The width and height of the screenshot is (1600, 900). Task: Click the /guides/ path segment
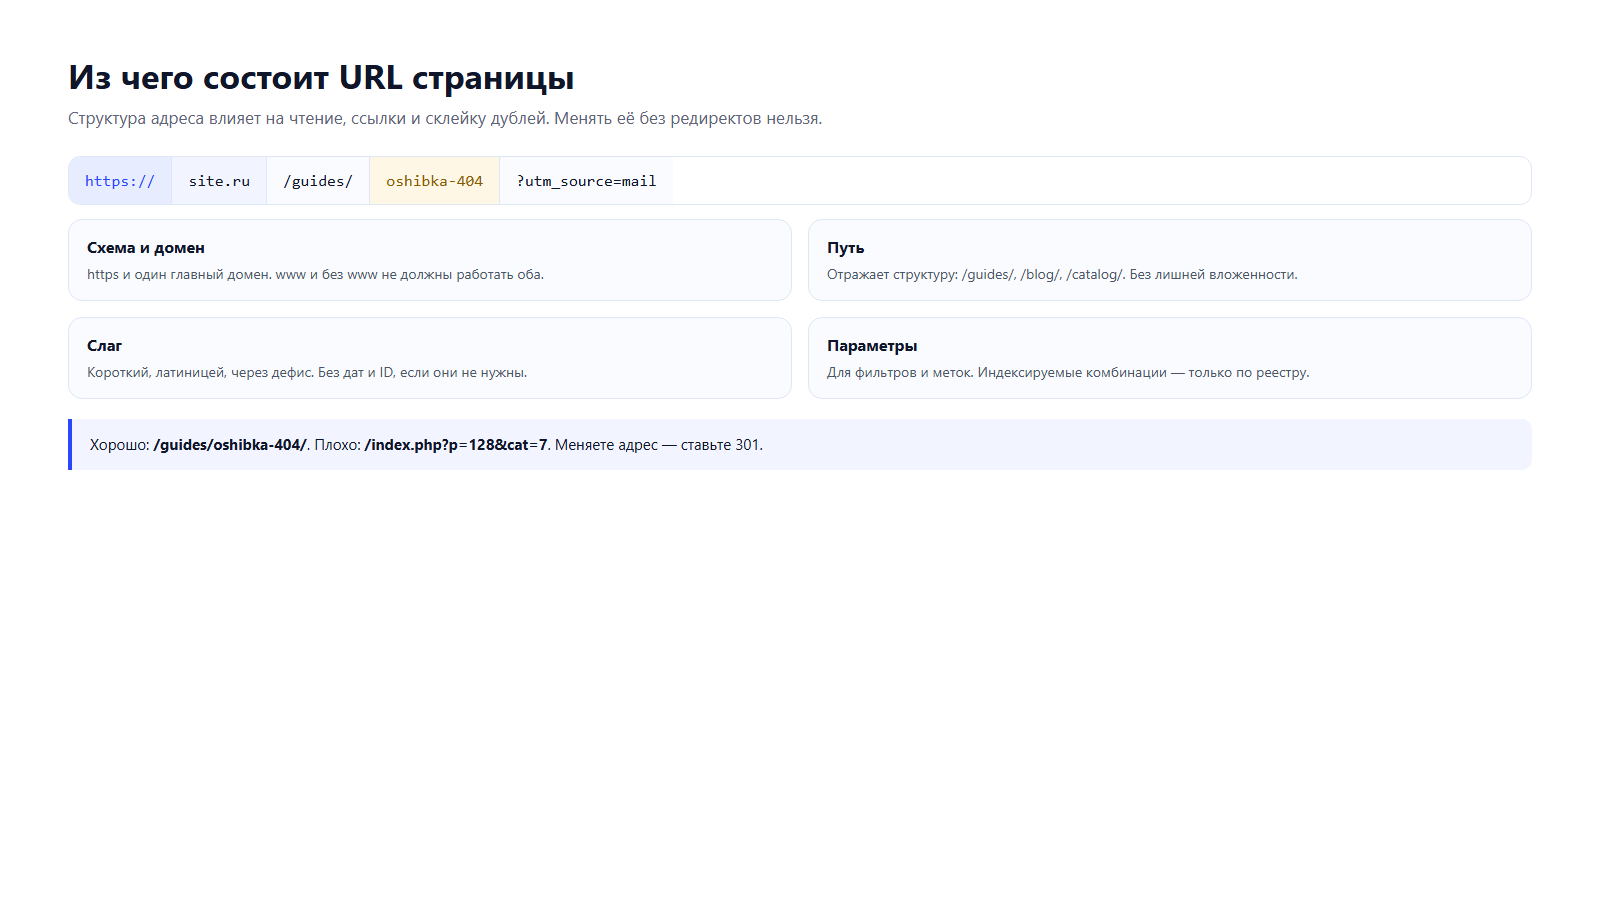(x=318, y=181)
